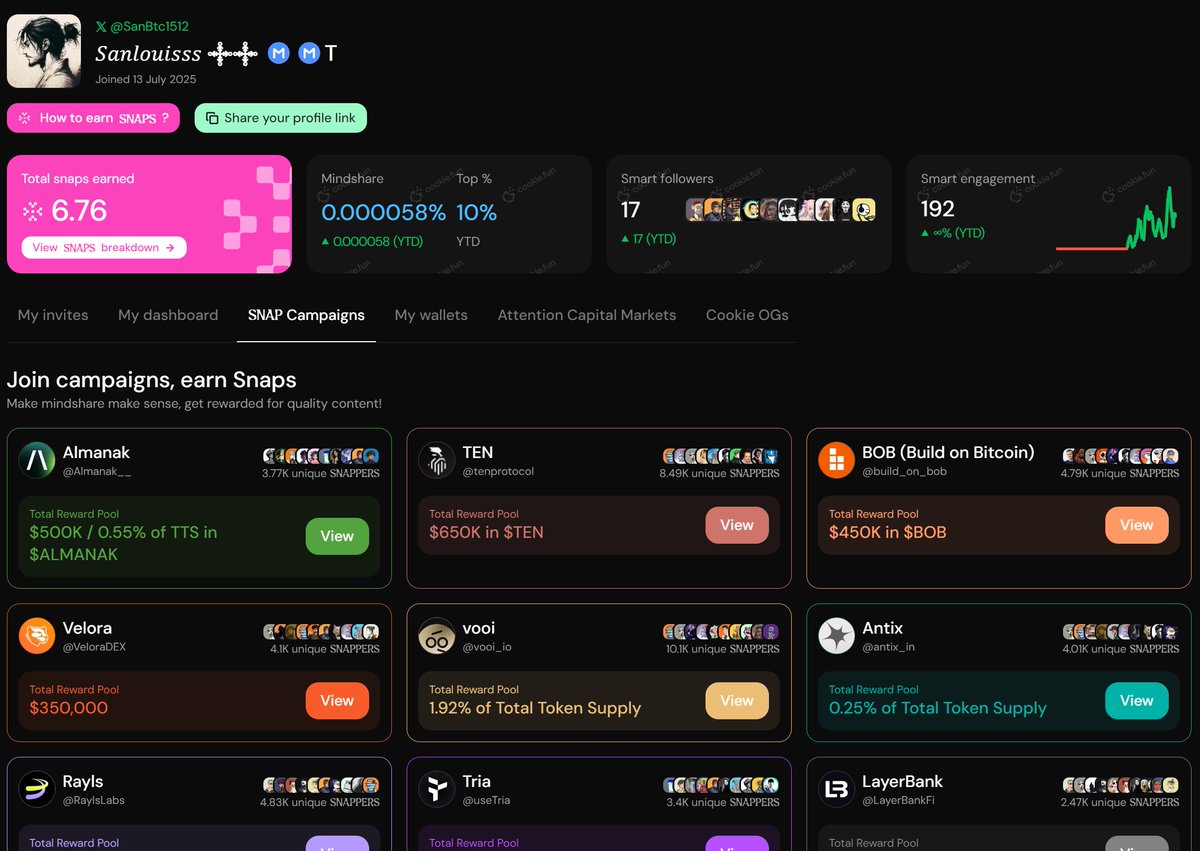View the vooi campaign
1200x851 pixels.
coord(737,701)
